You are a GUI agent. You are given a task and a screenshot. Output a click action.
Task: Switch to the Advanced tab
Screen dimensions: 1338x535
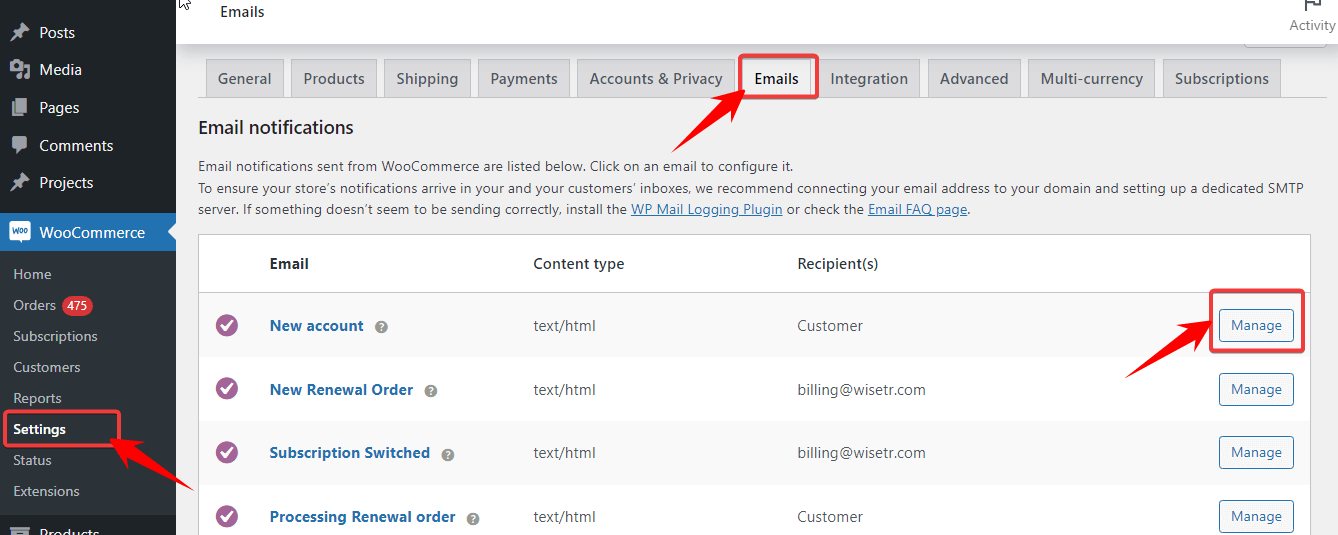[974, 79]
